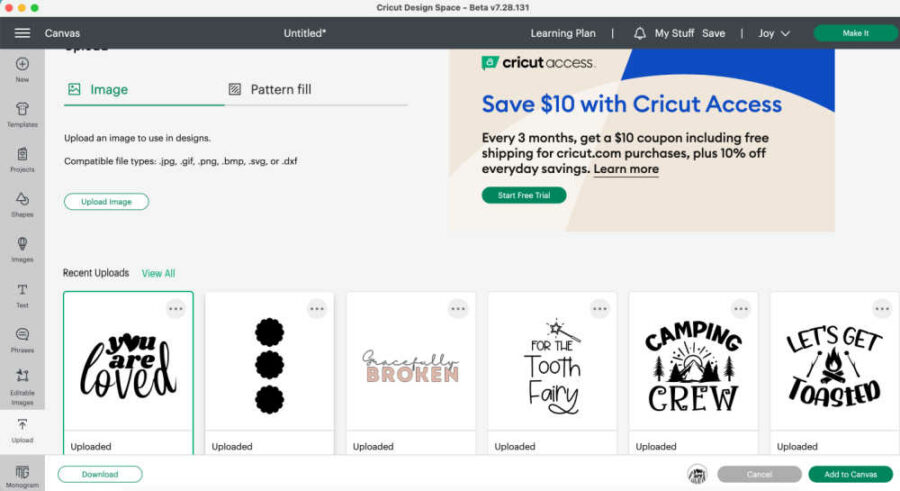
Task: Open the Editable Images panel
Action: coord(22,383)
